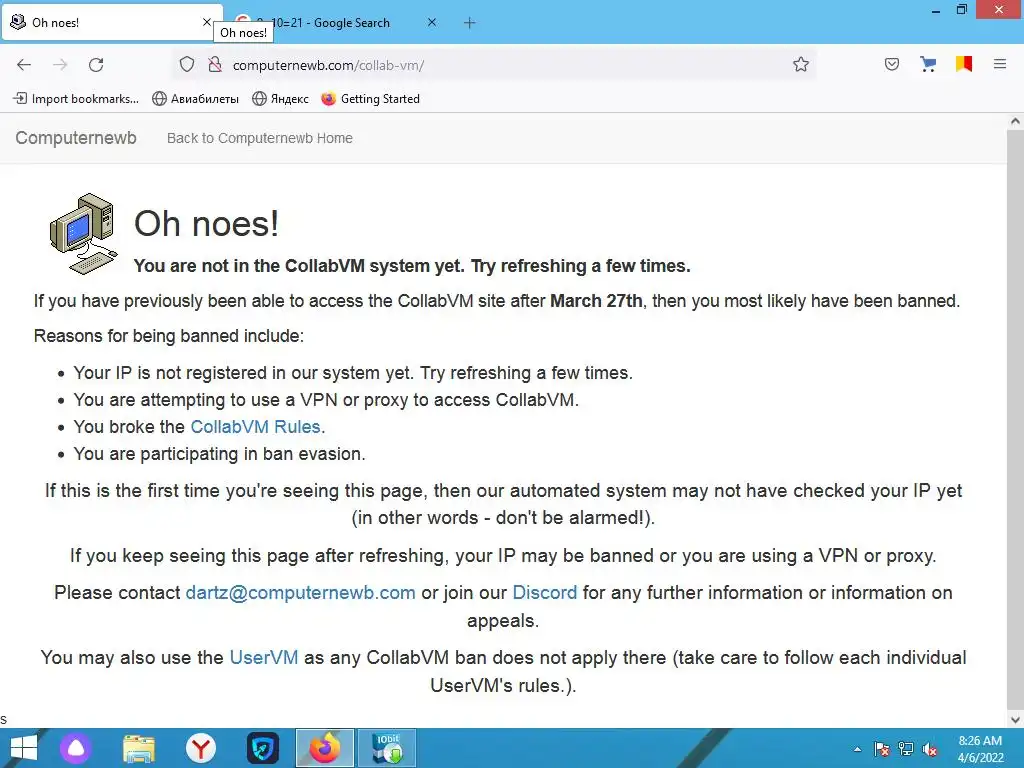Open the UserVM link
Screen dimensions: 1024x768
264,657
